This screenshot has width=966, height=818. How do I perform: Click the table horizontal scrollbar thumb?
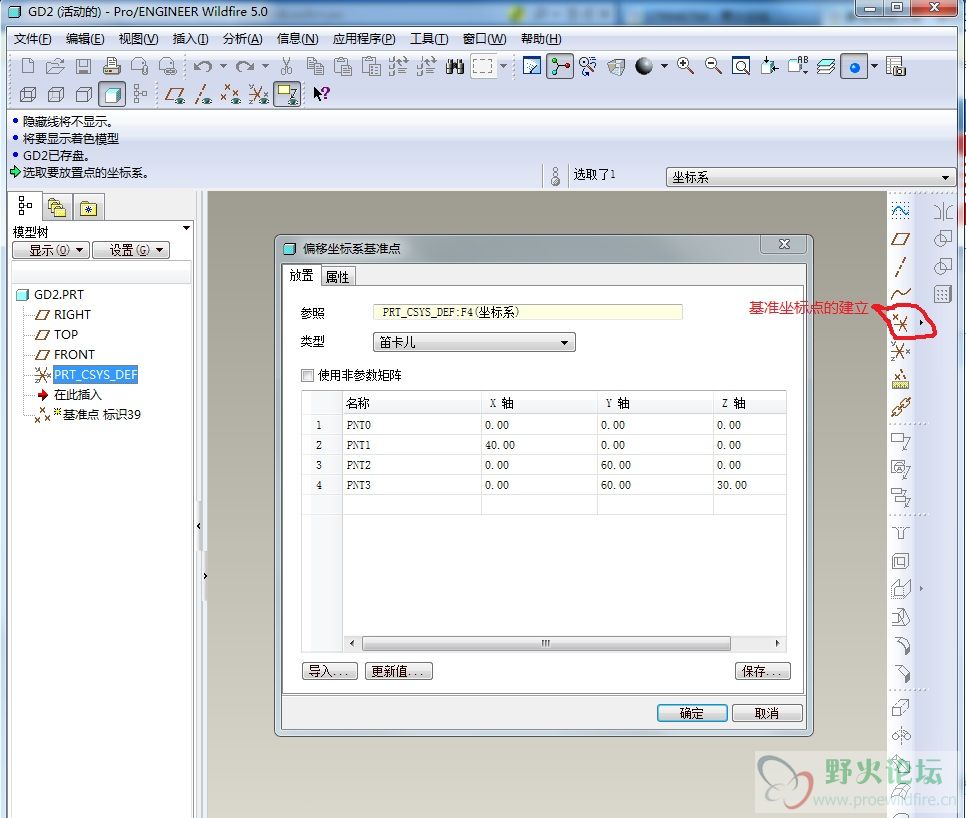click(546, 643)
